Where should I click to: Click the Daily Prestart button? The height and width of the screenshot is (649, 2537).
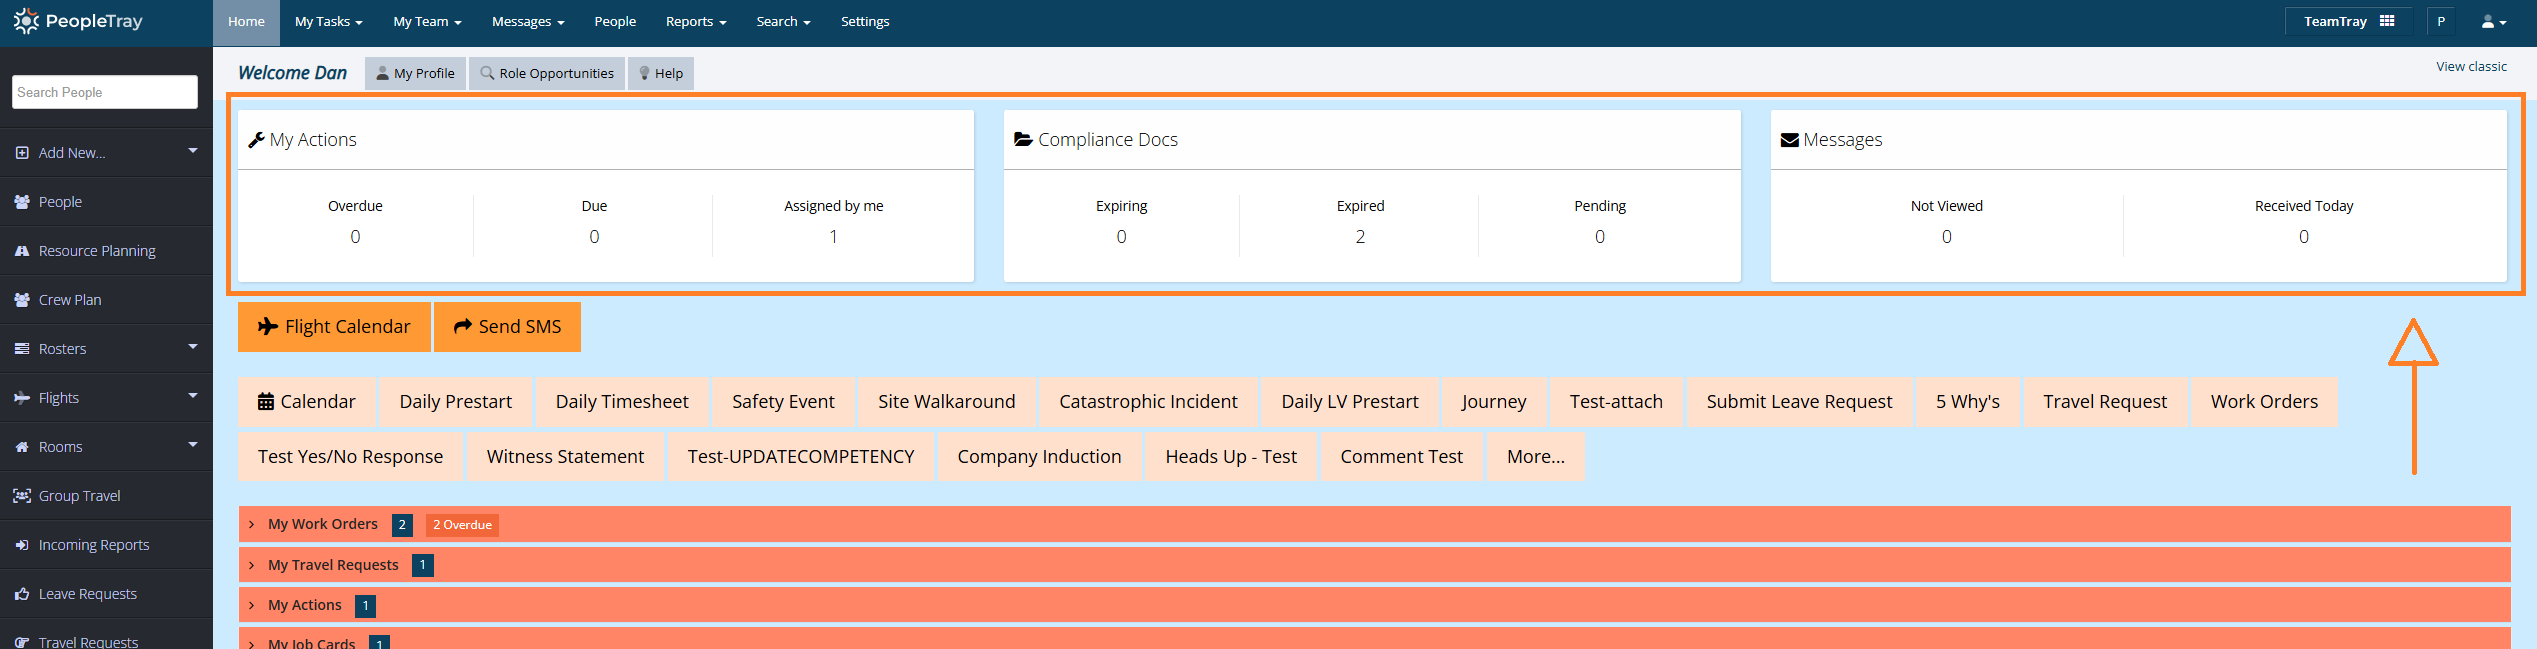(x=455, y=402)
